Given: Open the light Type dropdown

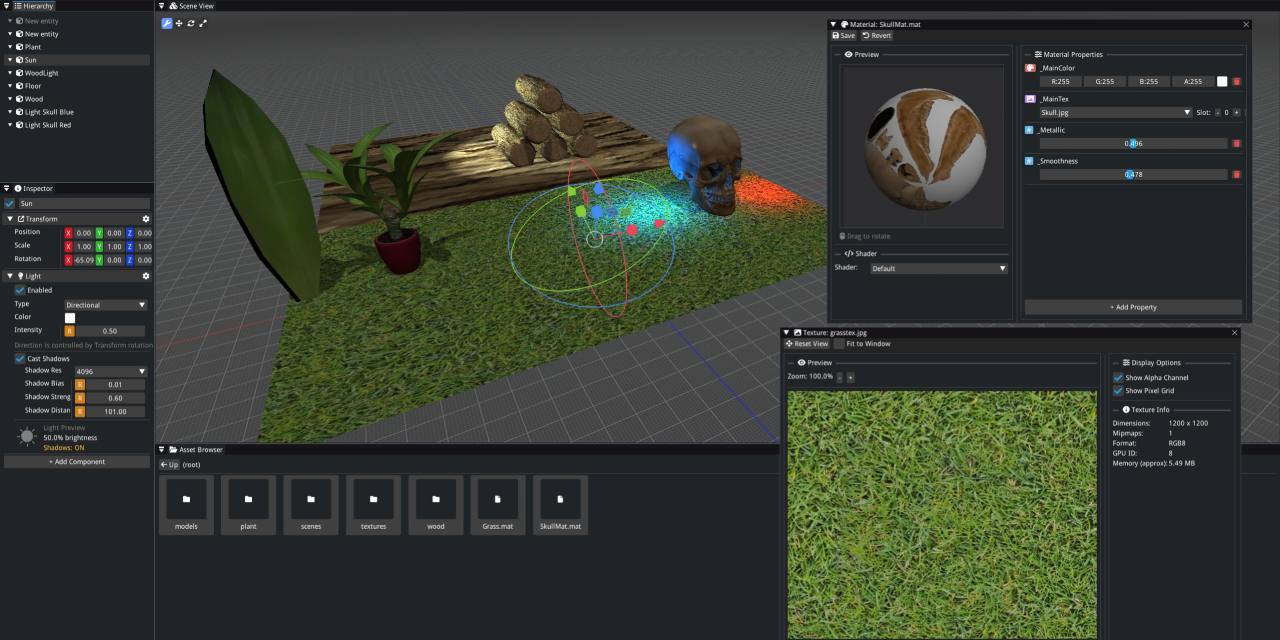Looking at the screenshot, I should pyautogui.click(x=106, y=305).
